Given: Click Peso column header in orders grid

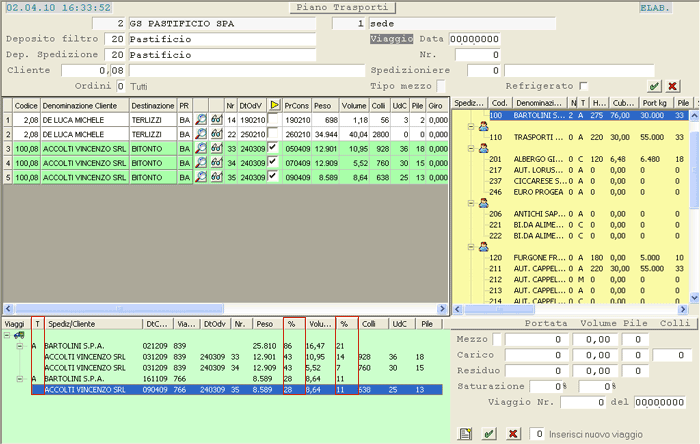Looking at the screenshot, I should pyautogui.click(x=325, y=106).
